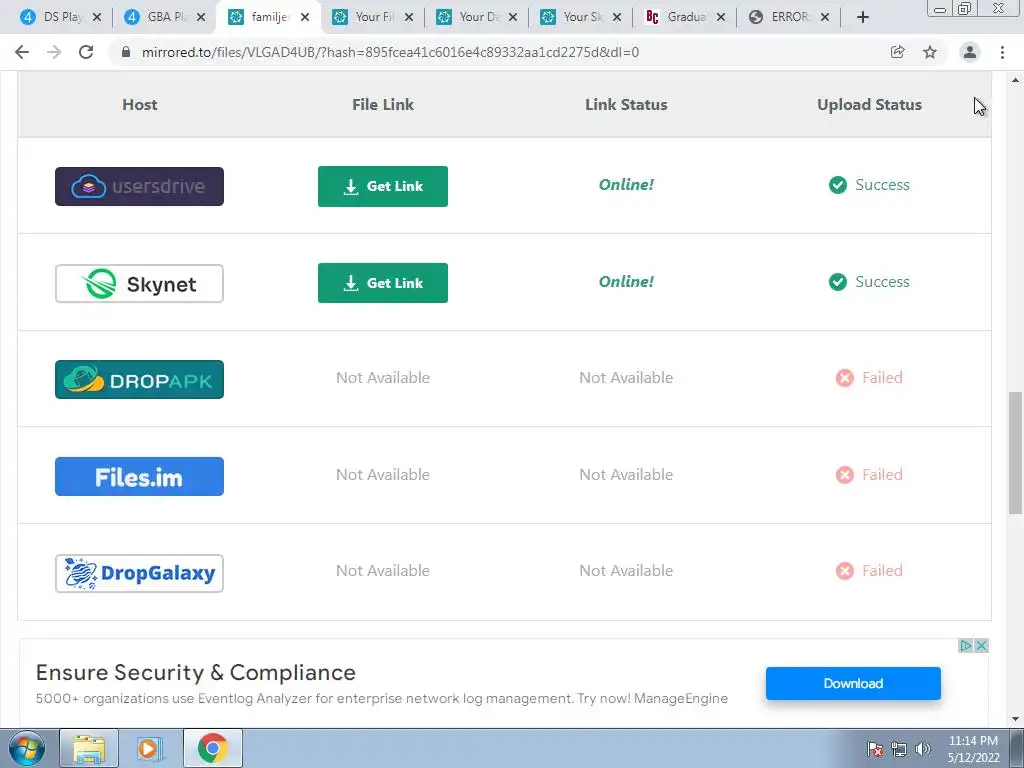The width and height of the screenshot is (1024, 768).
Task: Click the DropAPK host logo
Action: point(139,379)
